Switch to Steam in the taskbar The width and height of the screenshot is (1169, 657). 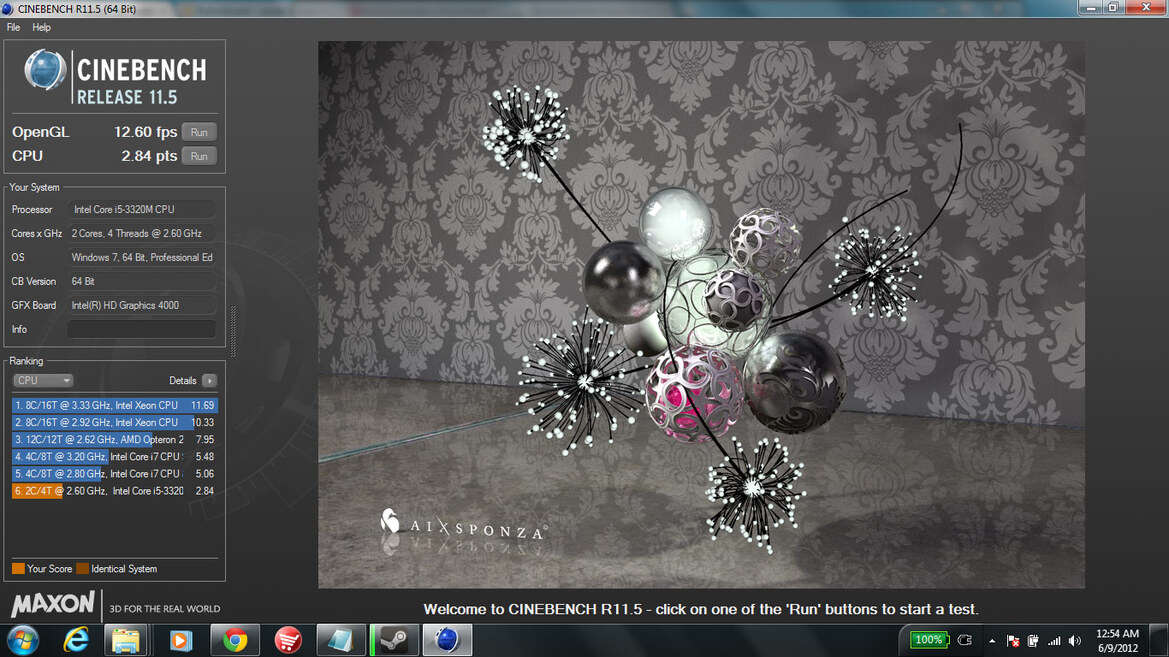[x=394, y=640]
